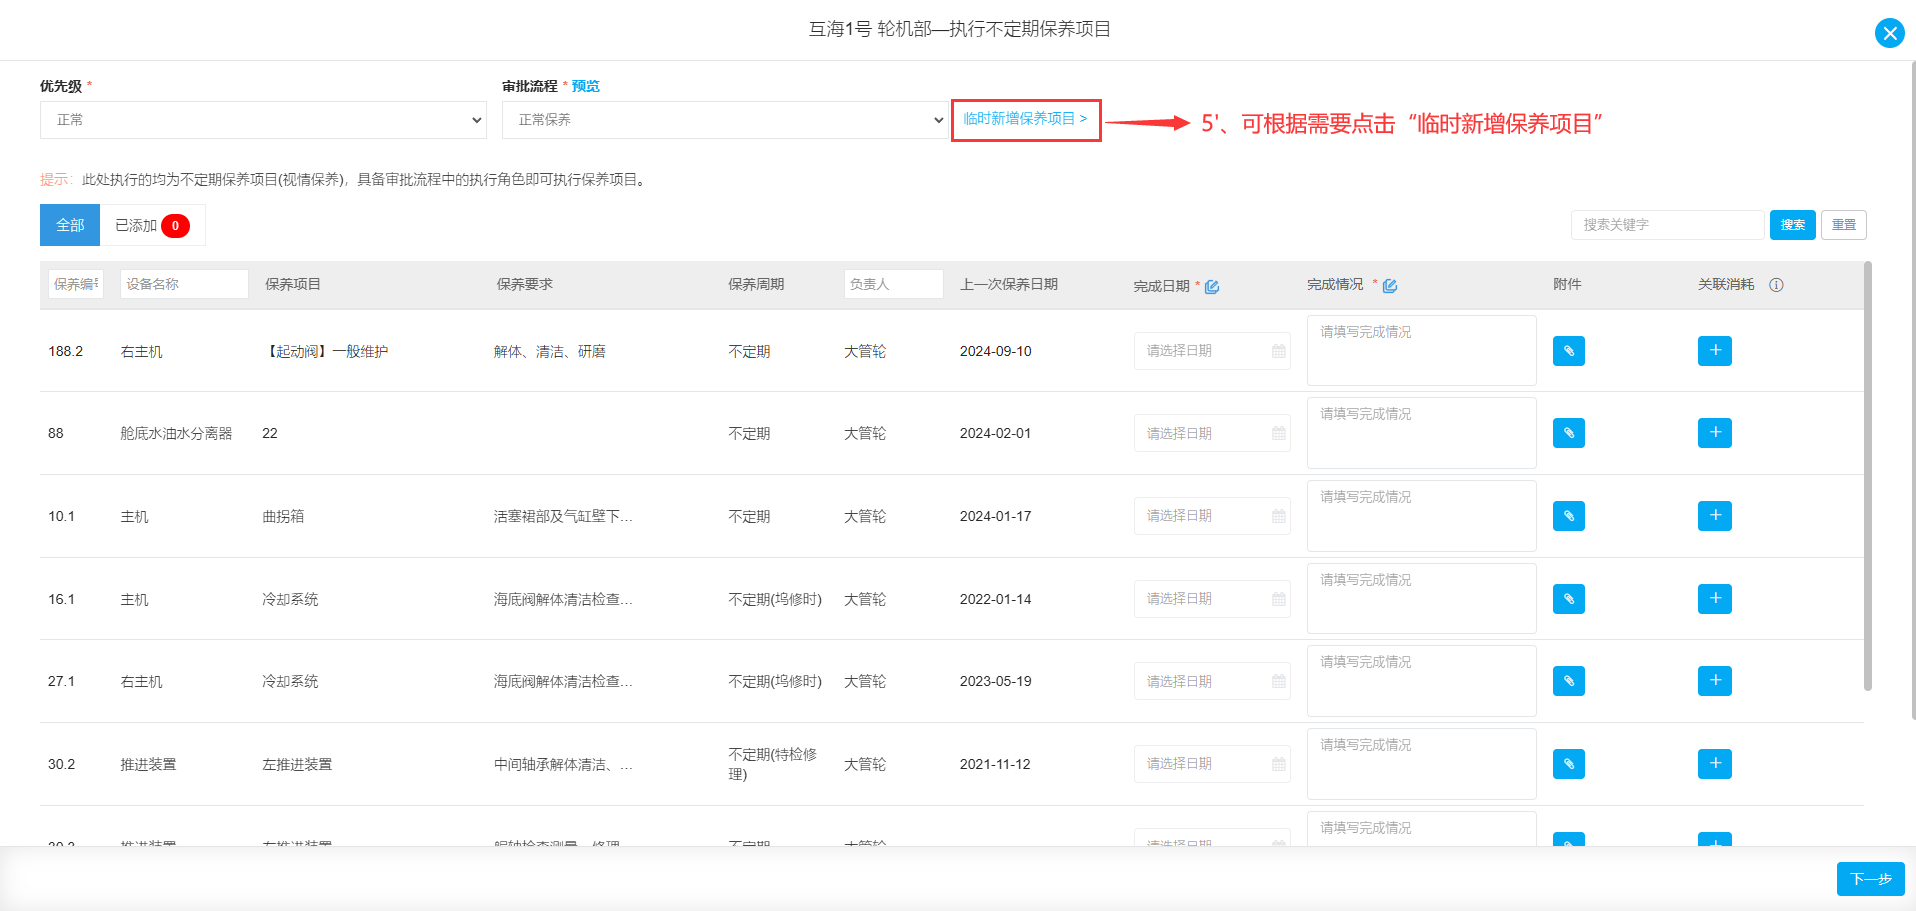Click the 完成情况 textarea for row 10.1
1916x911 pixels.
[x=1421, y=516]
